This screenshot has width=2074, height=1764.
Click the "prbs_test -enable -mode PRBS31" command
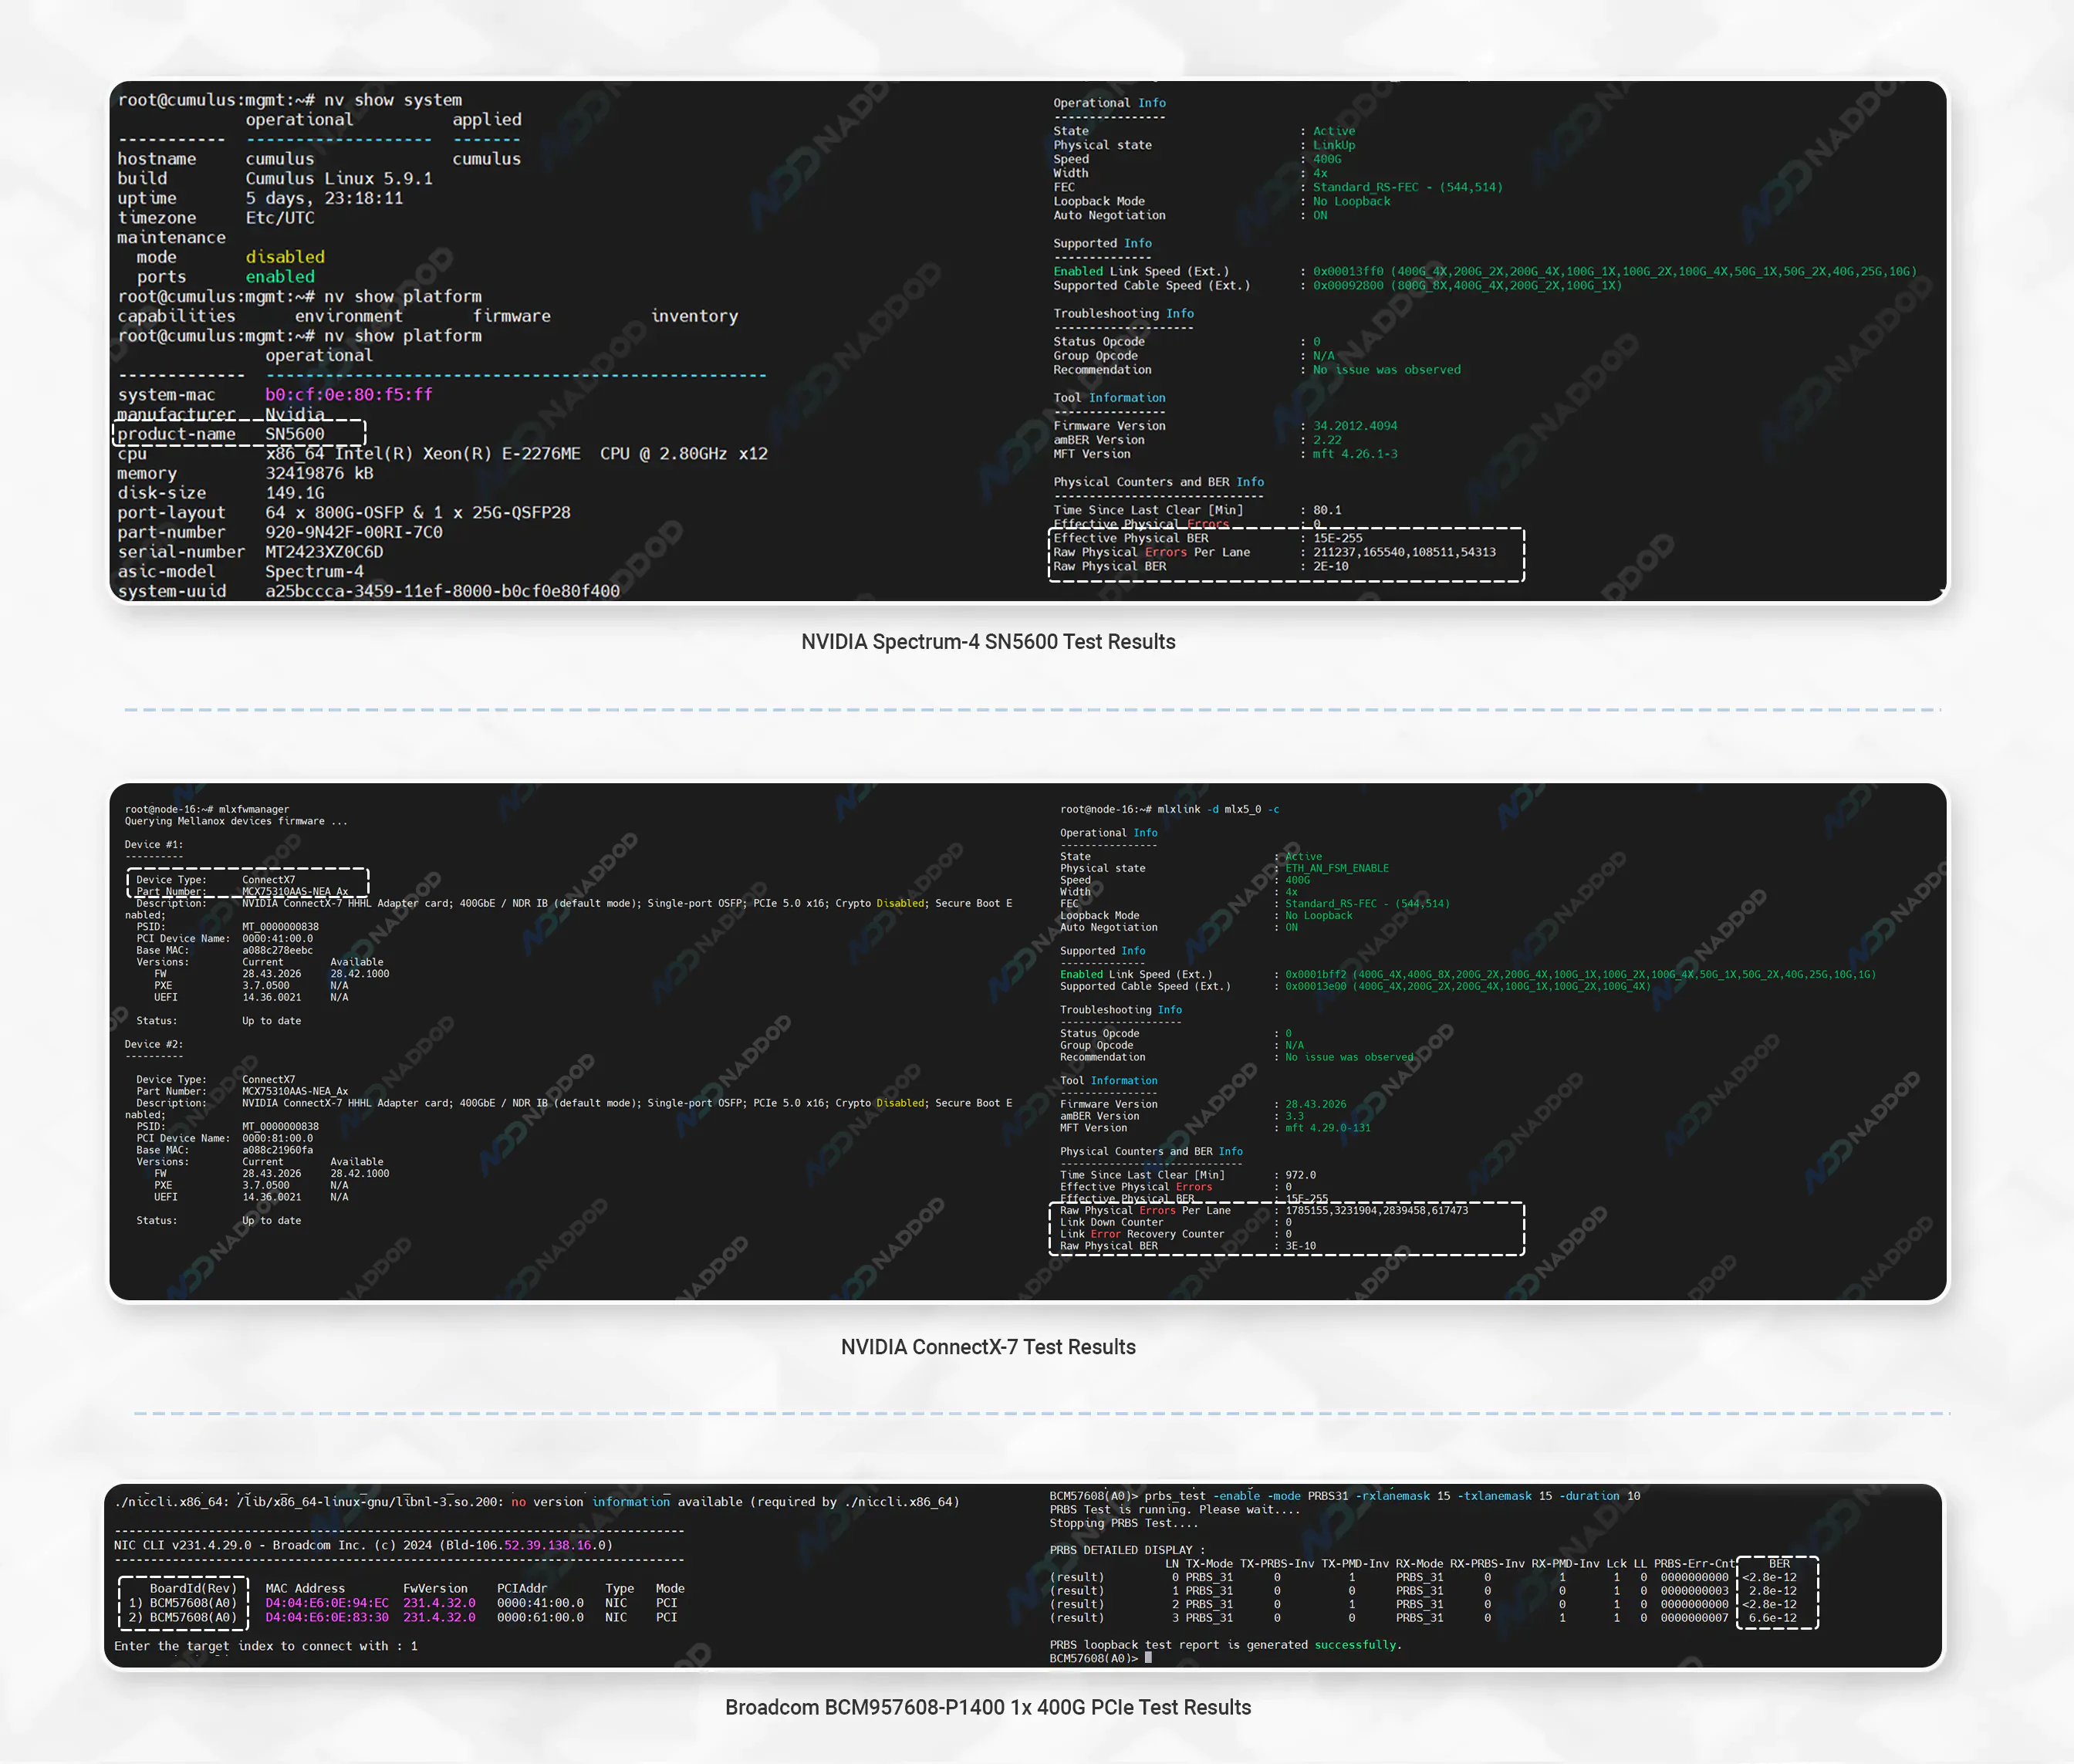click(1392, 1496)
